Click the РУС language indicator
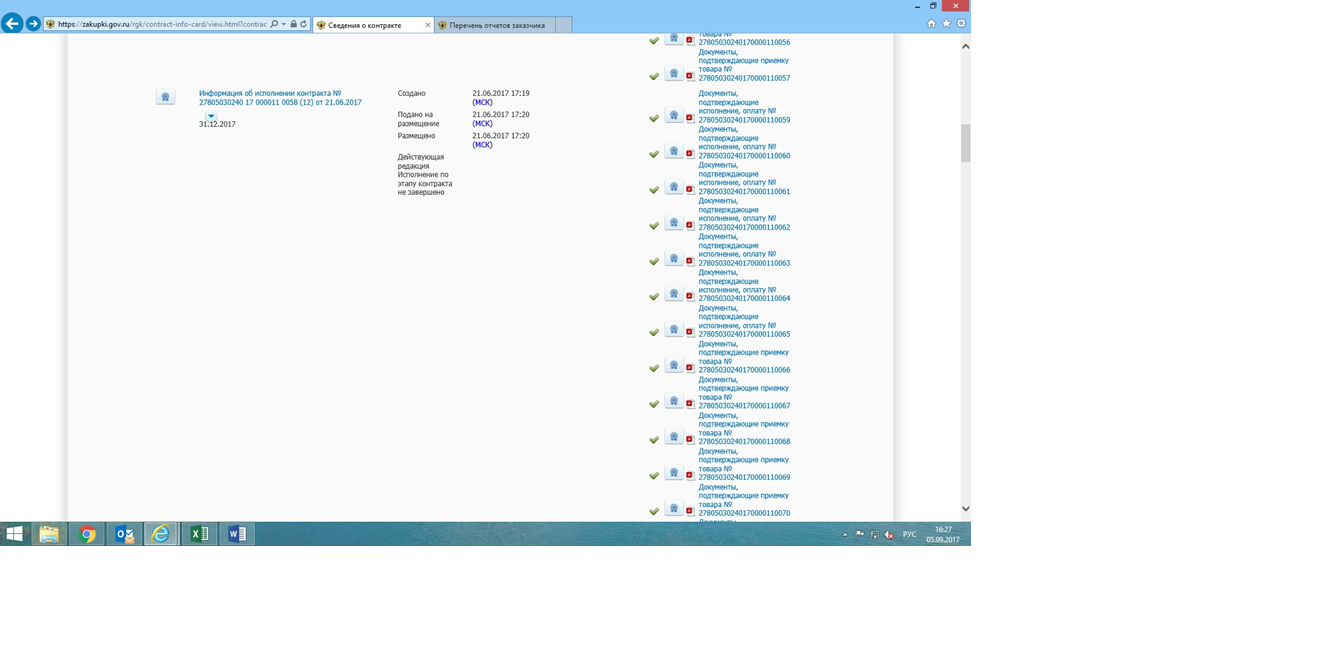 (x=909, y=535)
